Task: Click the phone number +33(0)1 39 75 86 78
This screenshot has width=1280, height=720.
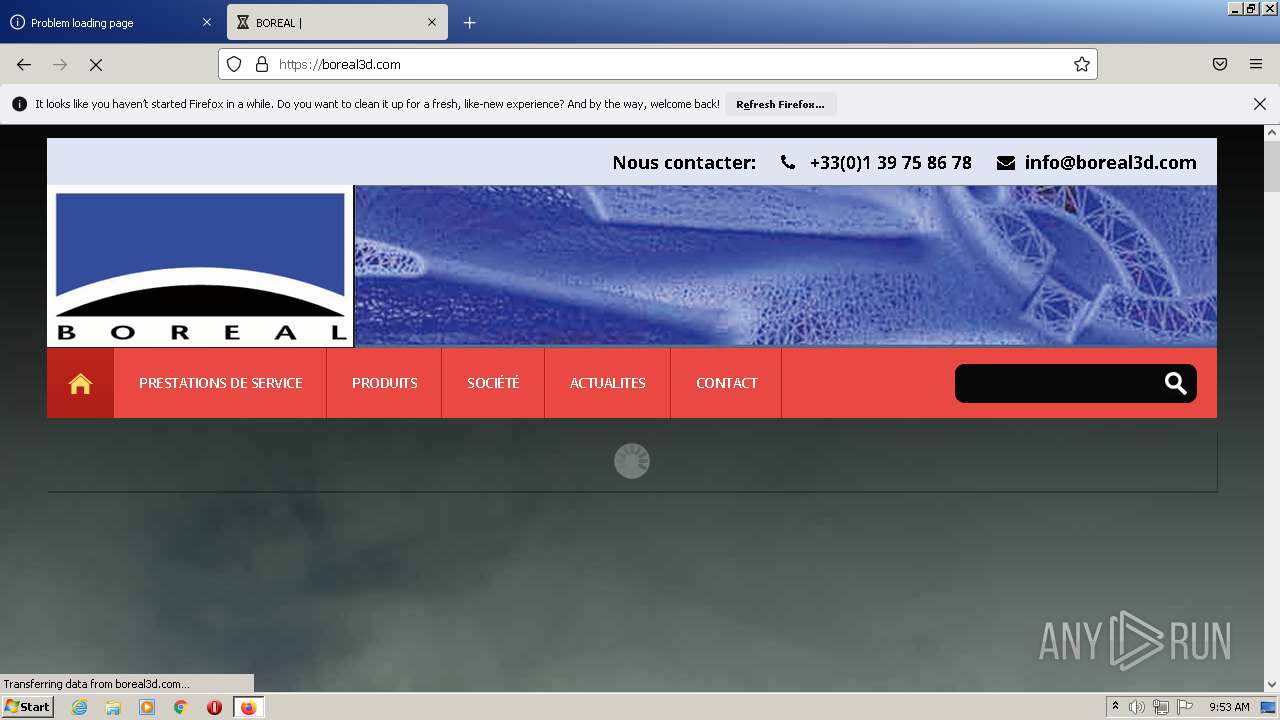Action: 890,162
